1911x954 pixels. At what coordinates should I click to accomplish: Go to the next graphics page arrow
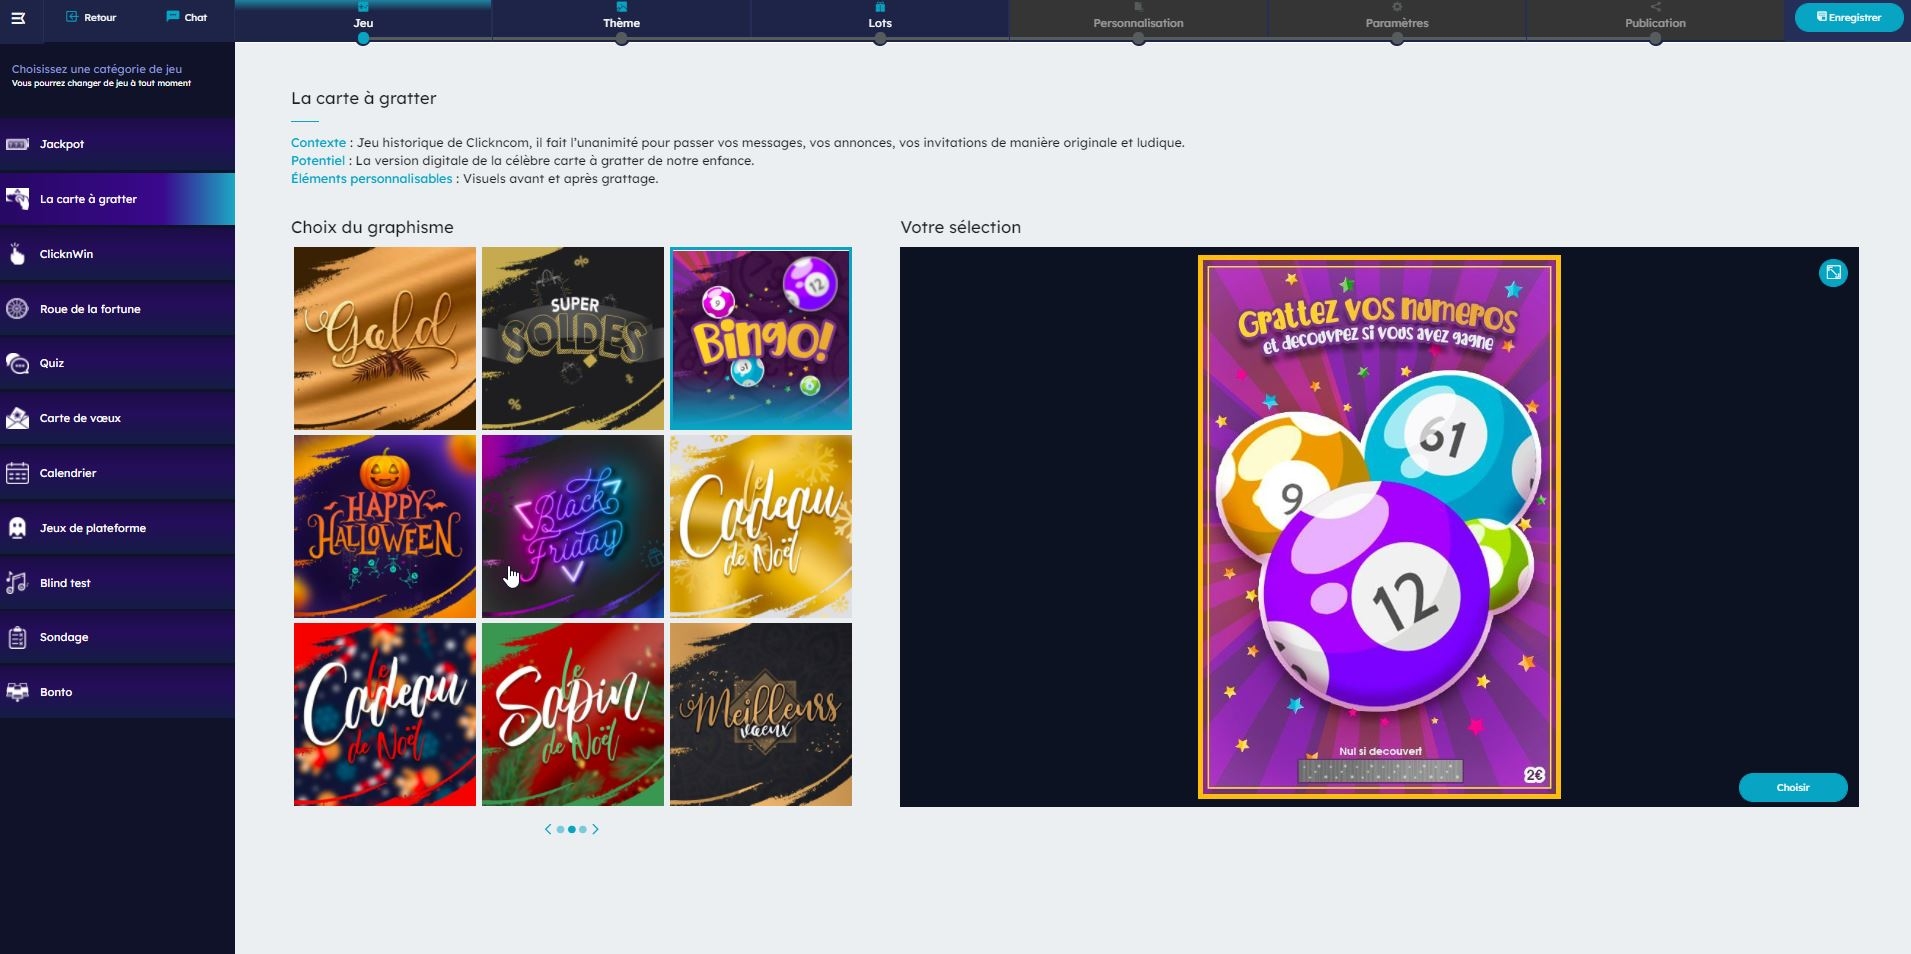click(596, 829)
